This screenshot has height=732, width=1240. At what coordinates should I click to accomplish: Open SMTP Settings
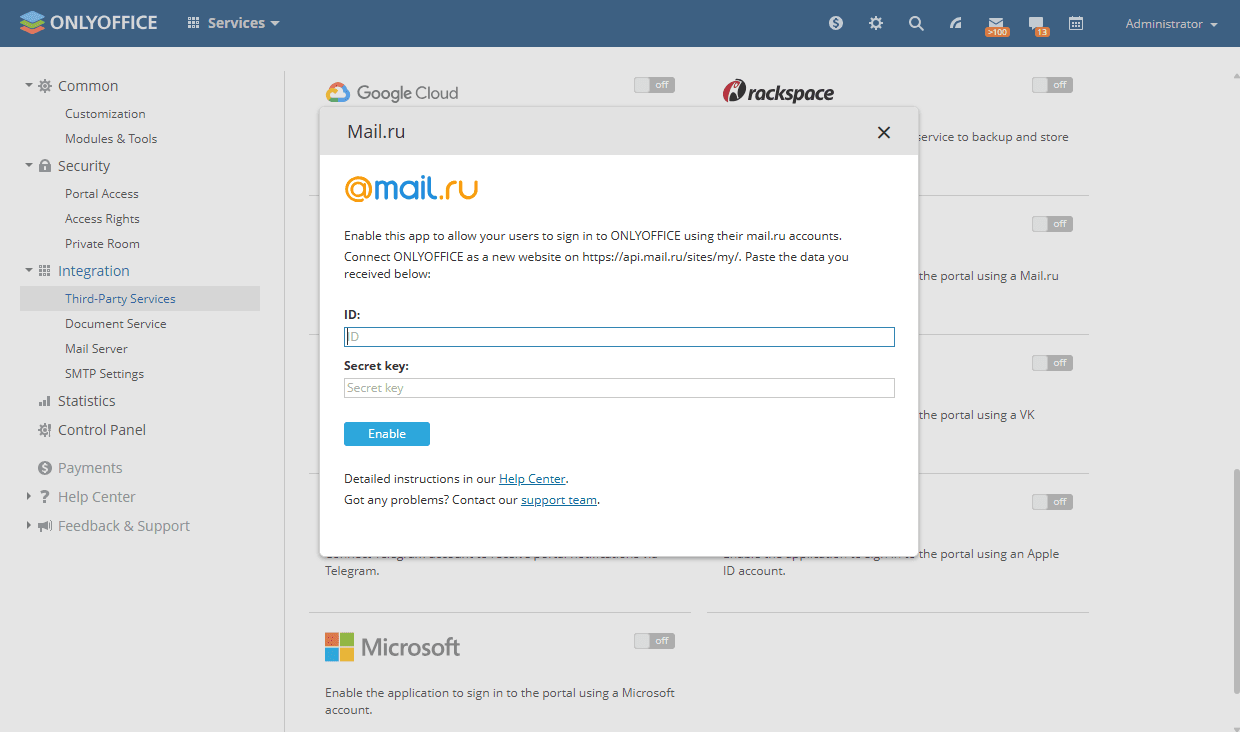pyautogui.click(x=104, y=374)
